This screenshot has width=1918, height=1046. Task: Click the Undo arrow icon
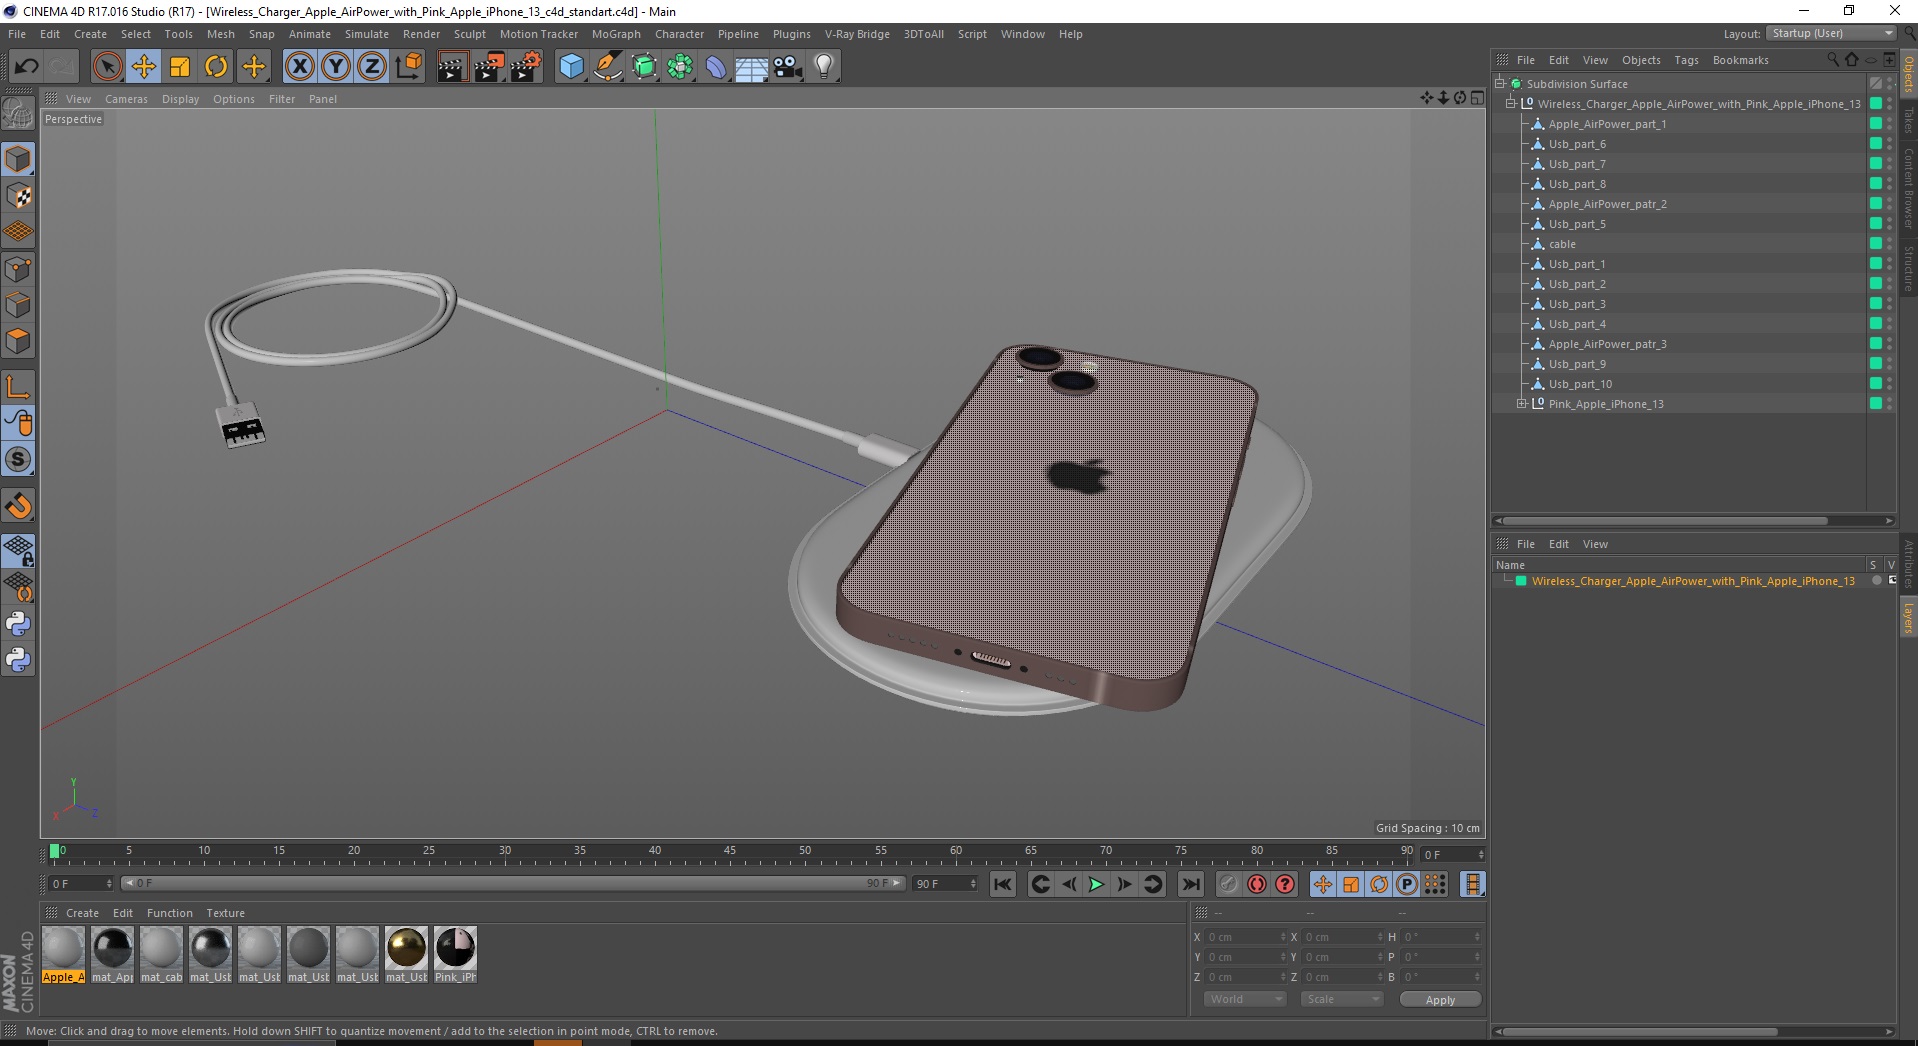tap(27, 67)
